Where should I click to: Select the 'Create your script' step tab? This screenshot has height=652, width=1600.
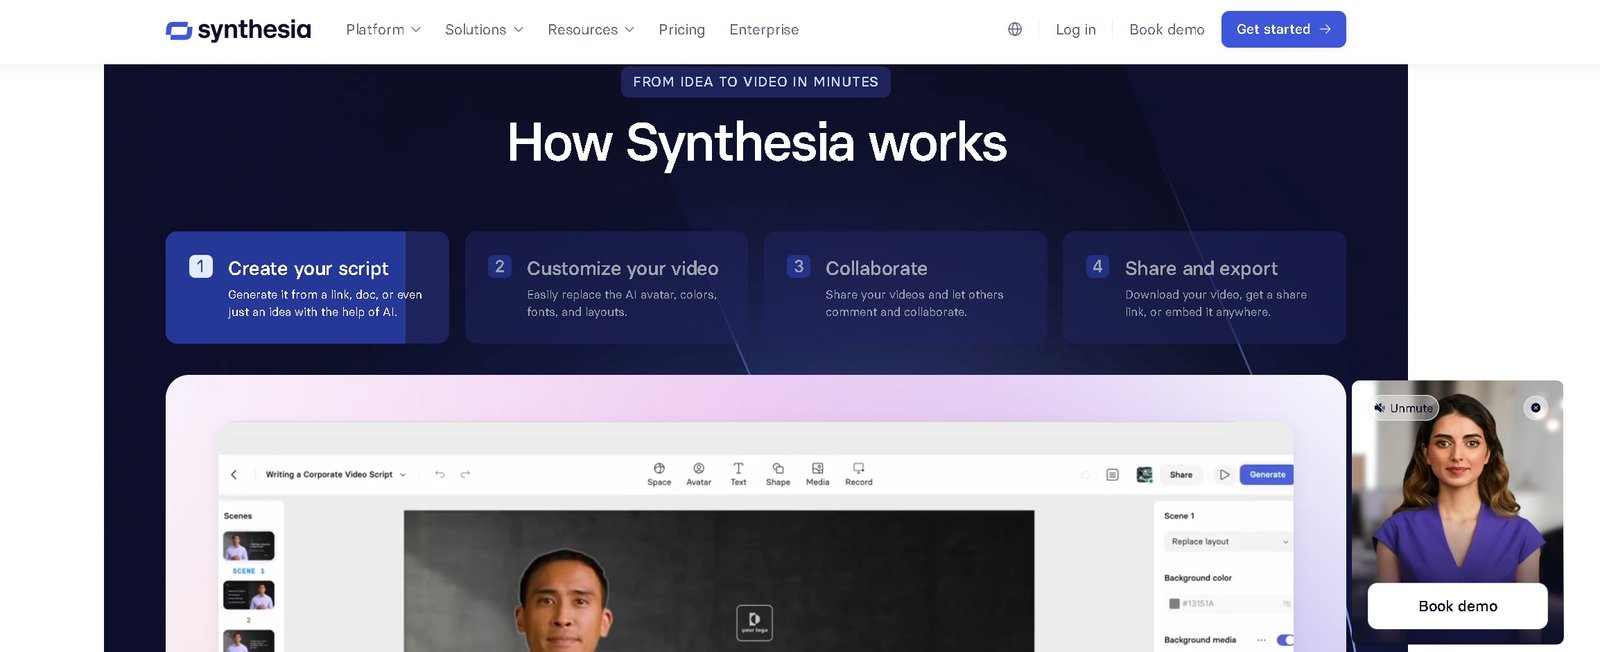[x=307, y=288]
